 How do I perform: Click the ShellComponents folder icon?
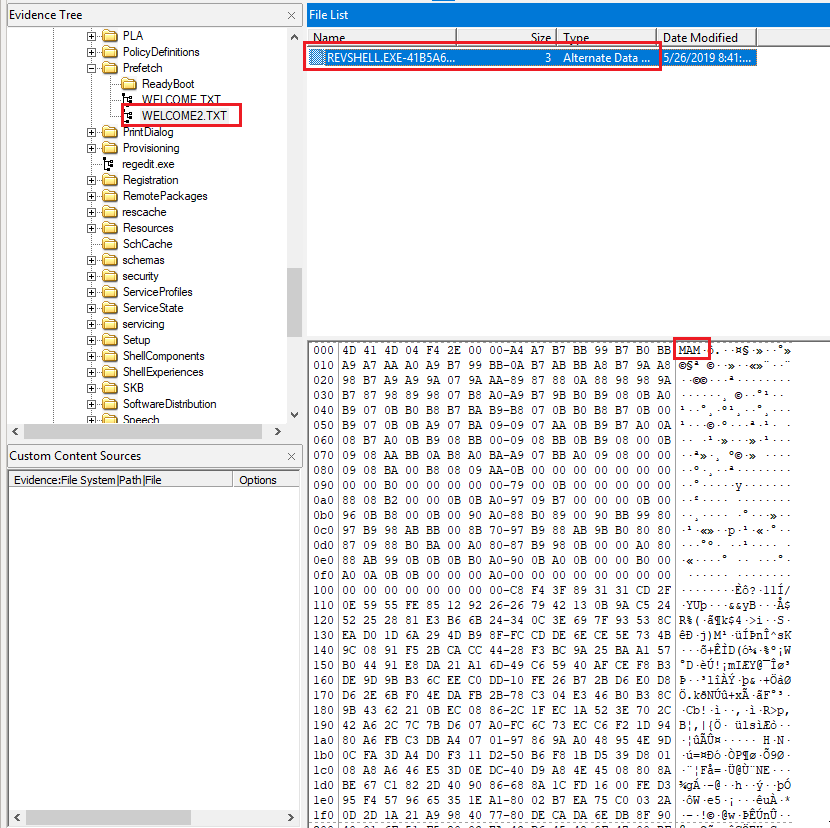pos(110,356)
